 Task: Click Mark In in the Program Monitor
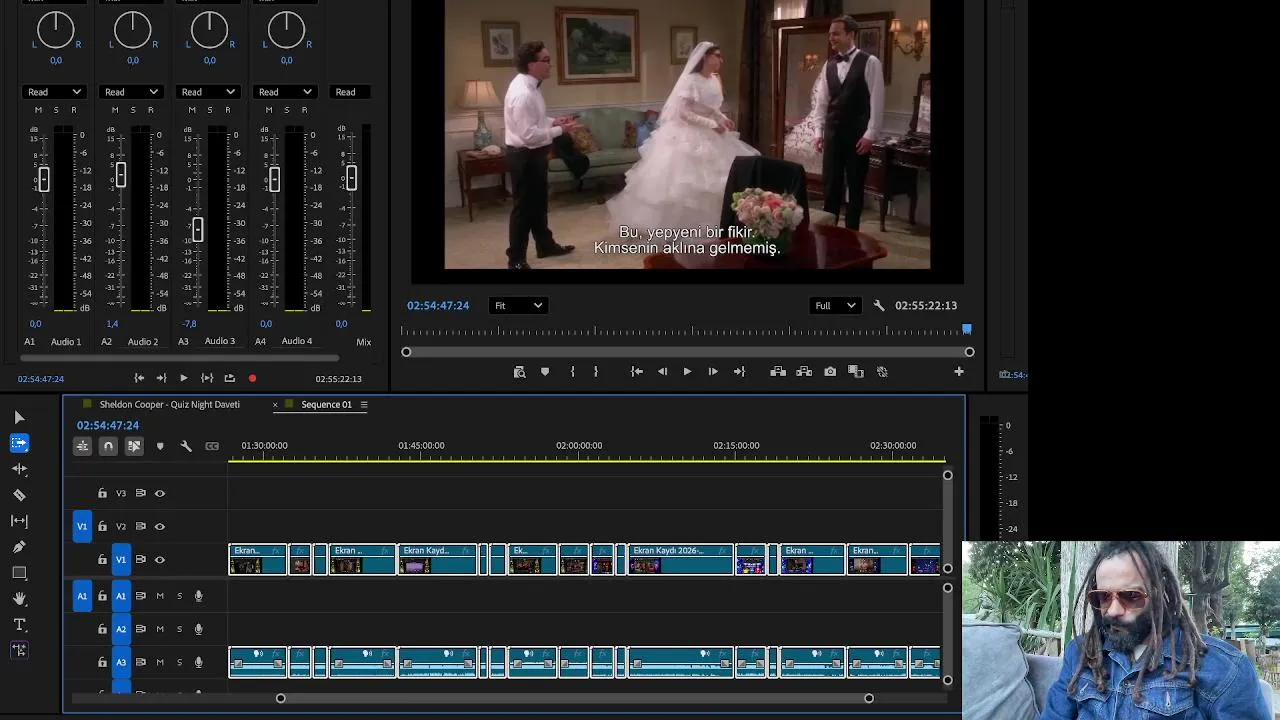[x=572, y=372]
